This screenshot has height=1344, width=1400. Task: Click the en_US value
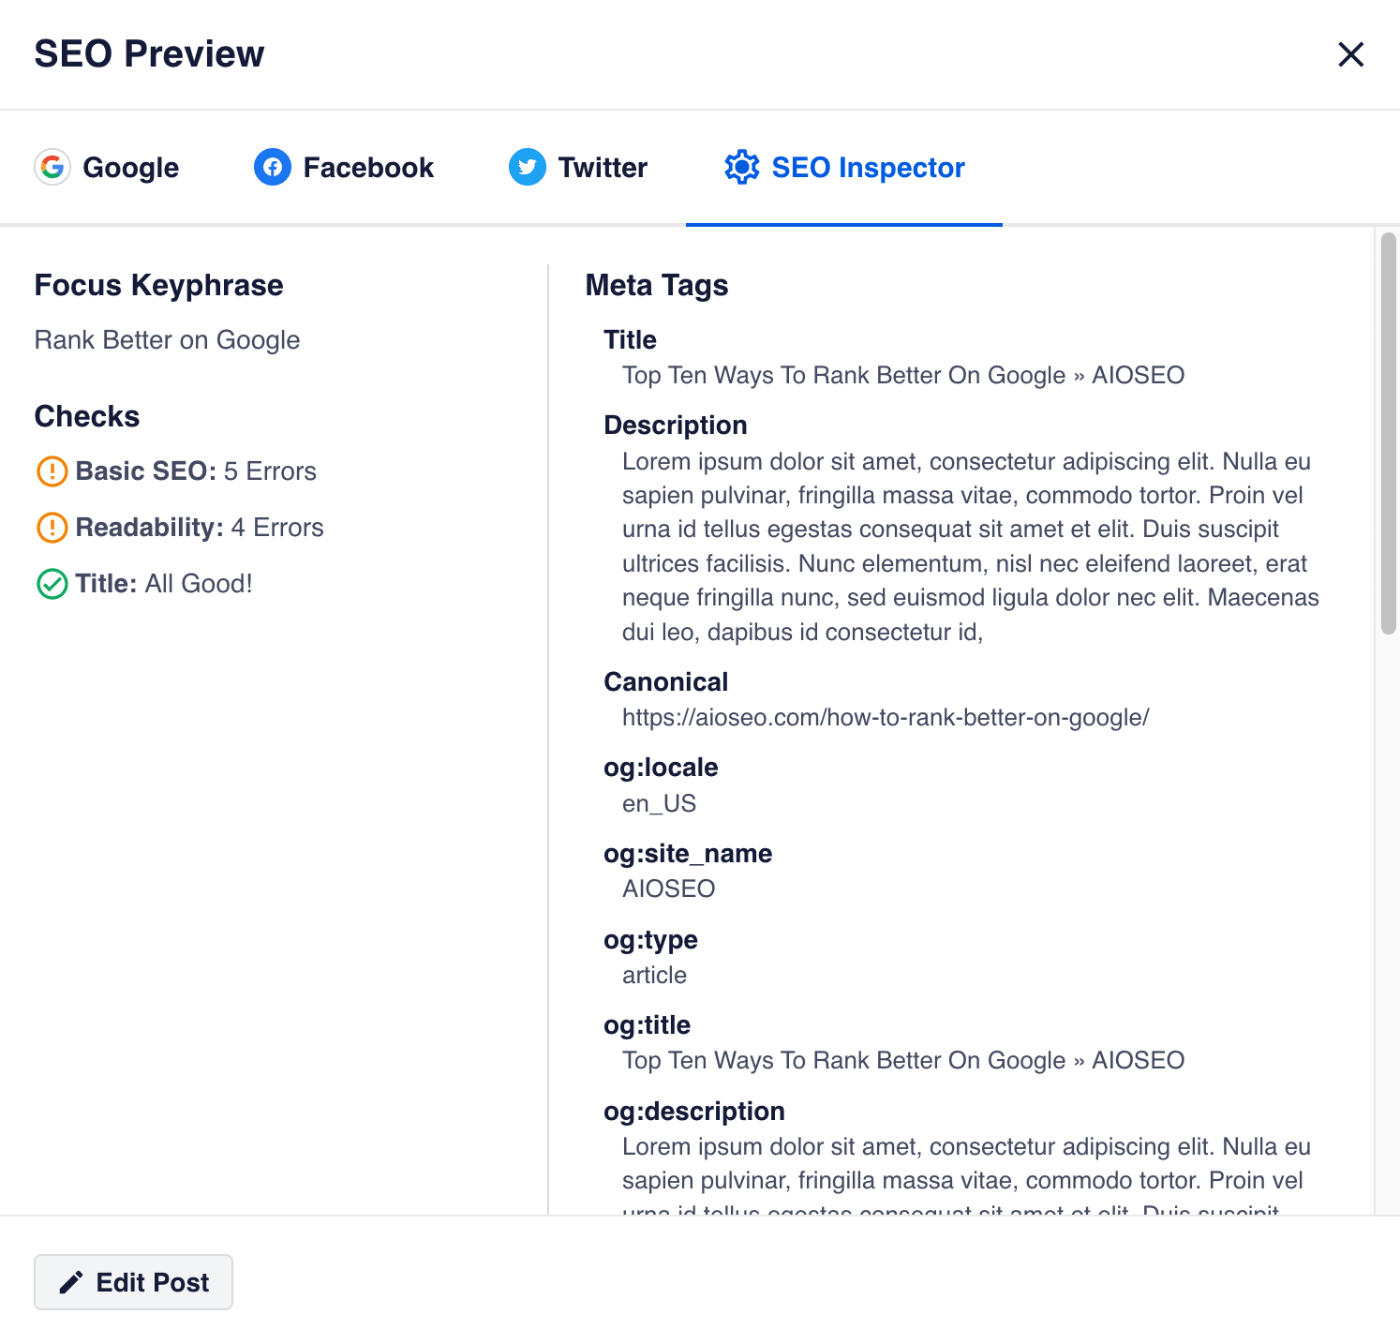[x=659, y=803]
